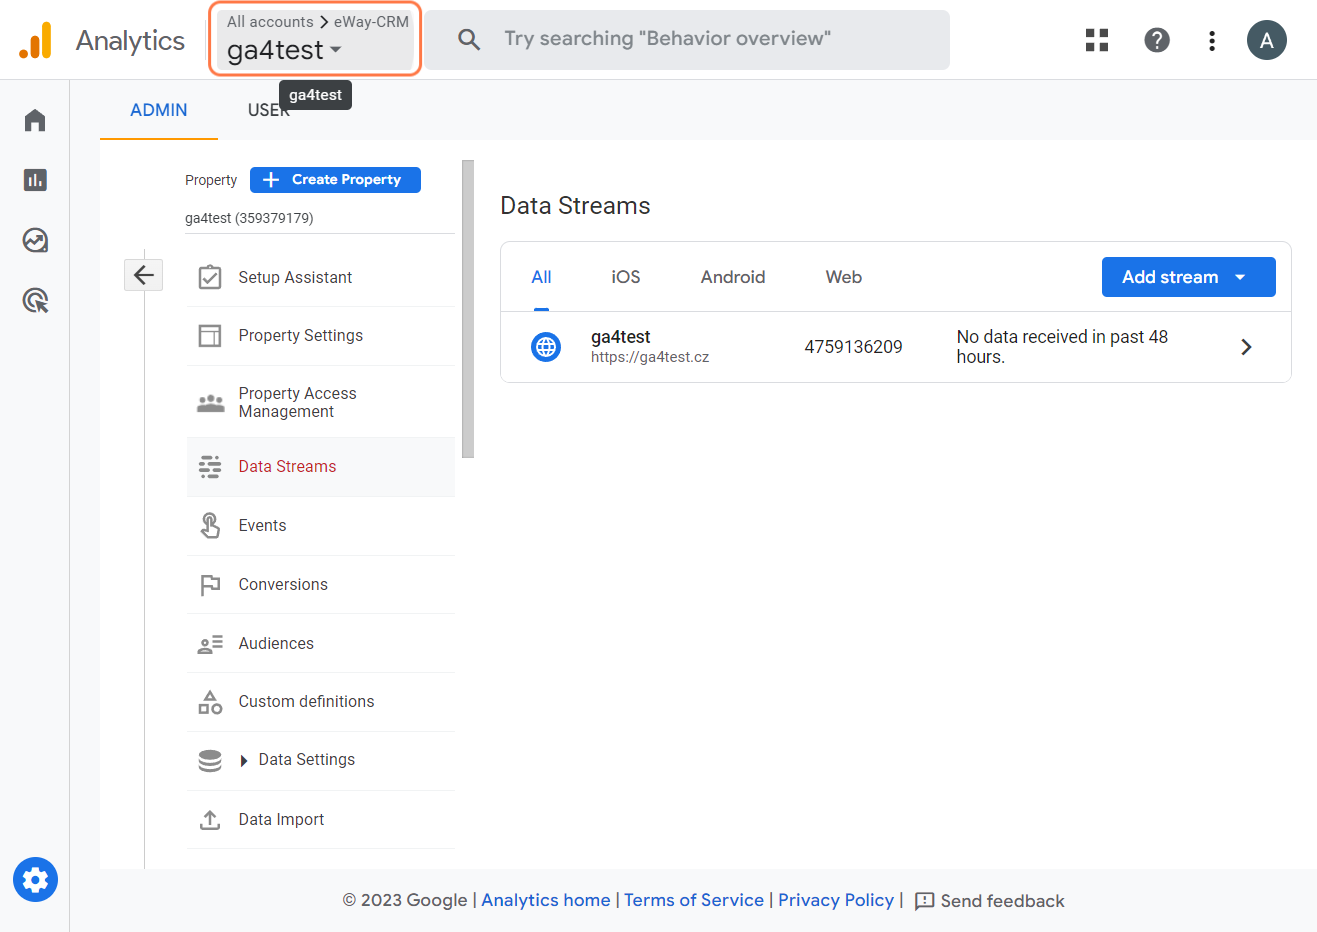Click the No data received status text
1317x932 pixels.
(x=1062, y=347)
